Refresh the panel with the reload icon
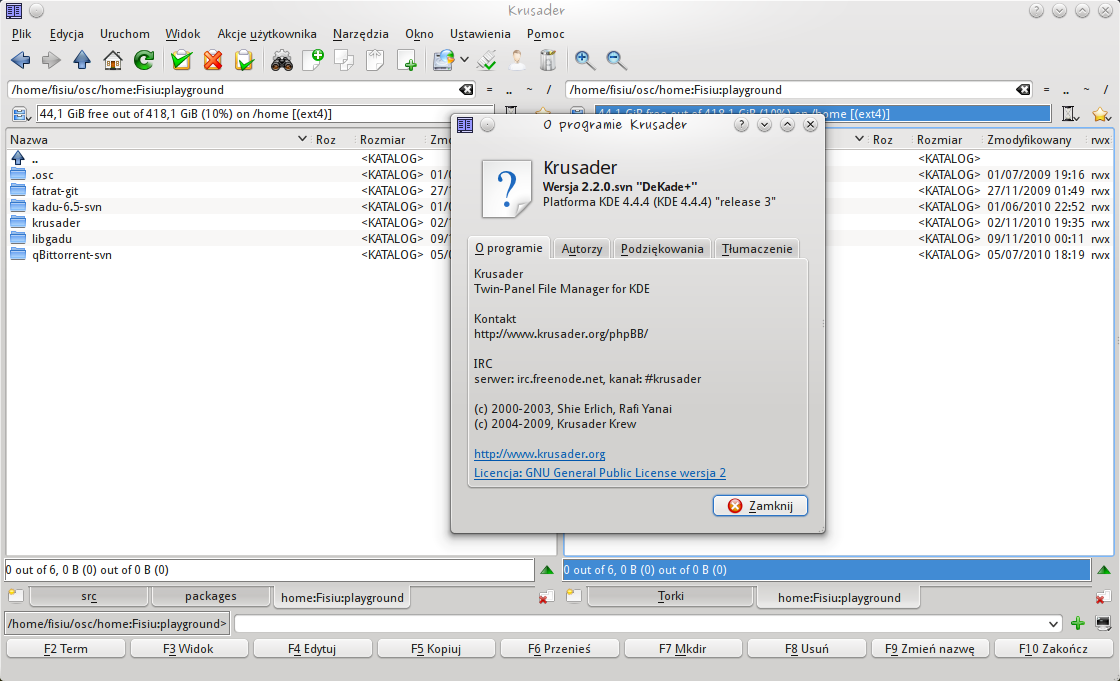The width and height of the screenshot is (1120, 681). pos(143,60)
